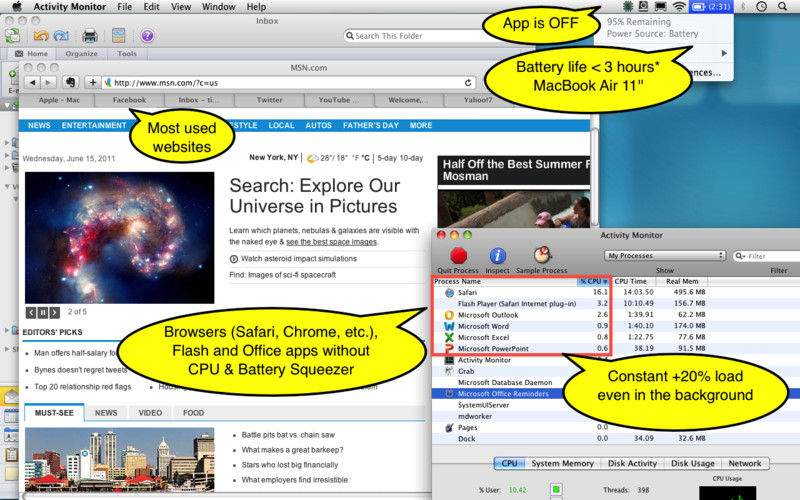This screenshot has height=500, width=800.
Task: Go to next slide on MSN slideshow
Action: [x=54, y=312]
